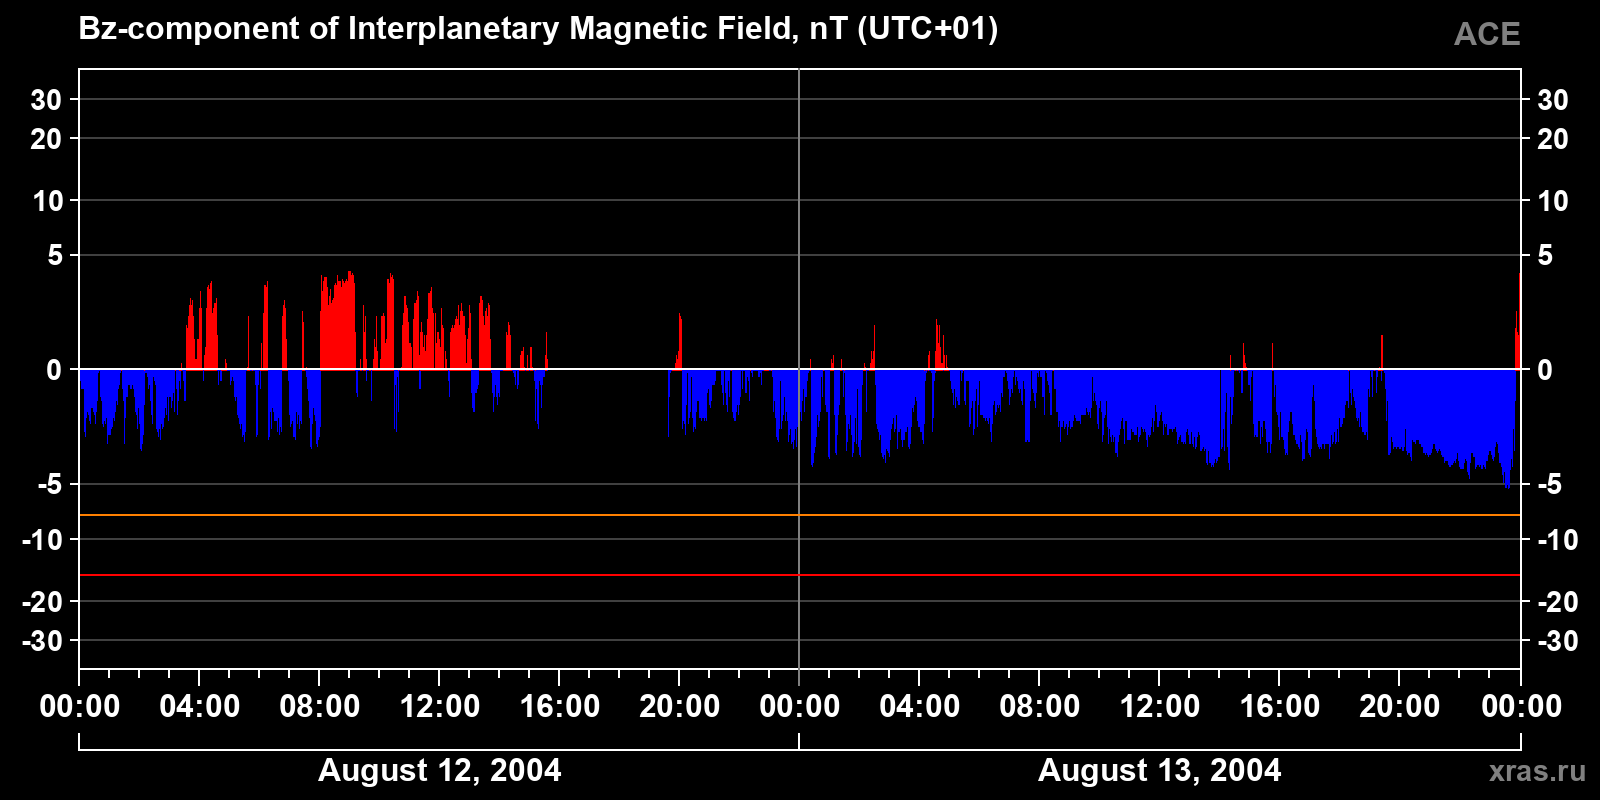1600x800 pixels.
Task: Select the 30 label on the right axis
Action: (x=1552, y=100)
